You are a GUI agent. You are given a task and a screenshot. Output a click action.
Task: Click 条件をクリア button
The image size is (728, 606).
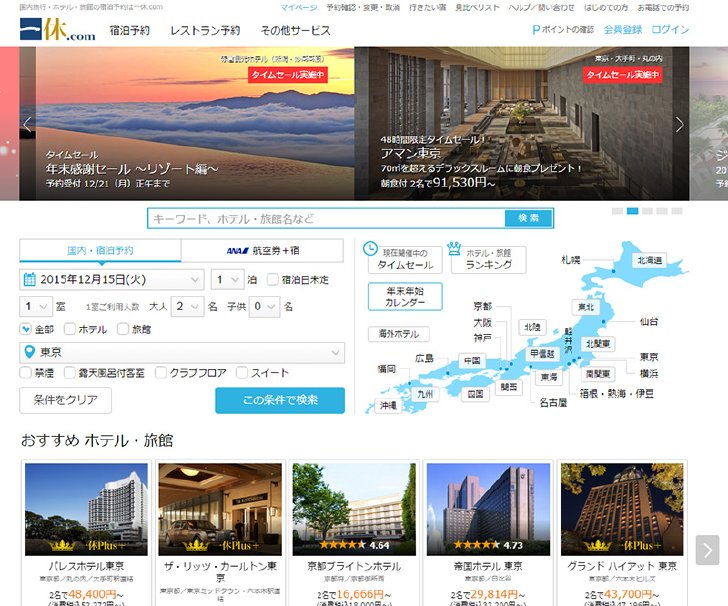(x=65, y=400)
